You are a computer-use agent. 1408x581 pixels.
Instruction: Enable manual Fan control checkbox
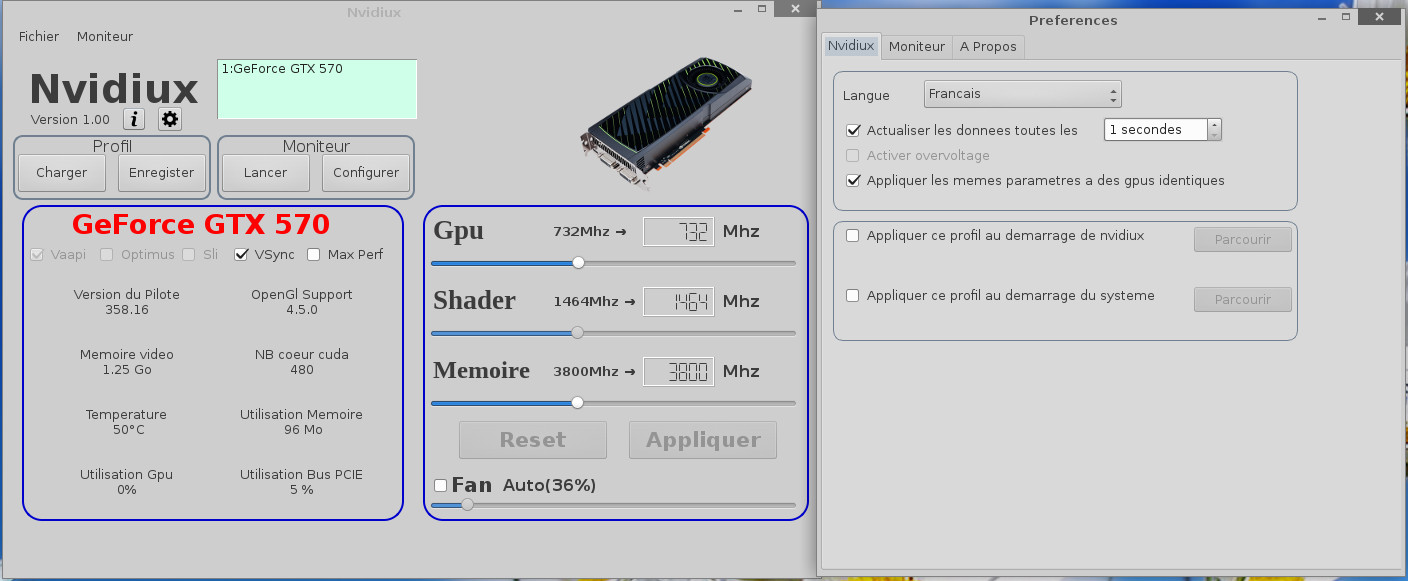tap(441, 485)
